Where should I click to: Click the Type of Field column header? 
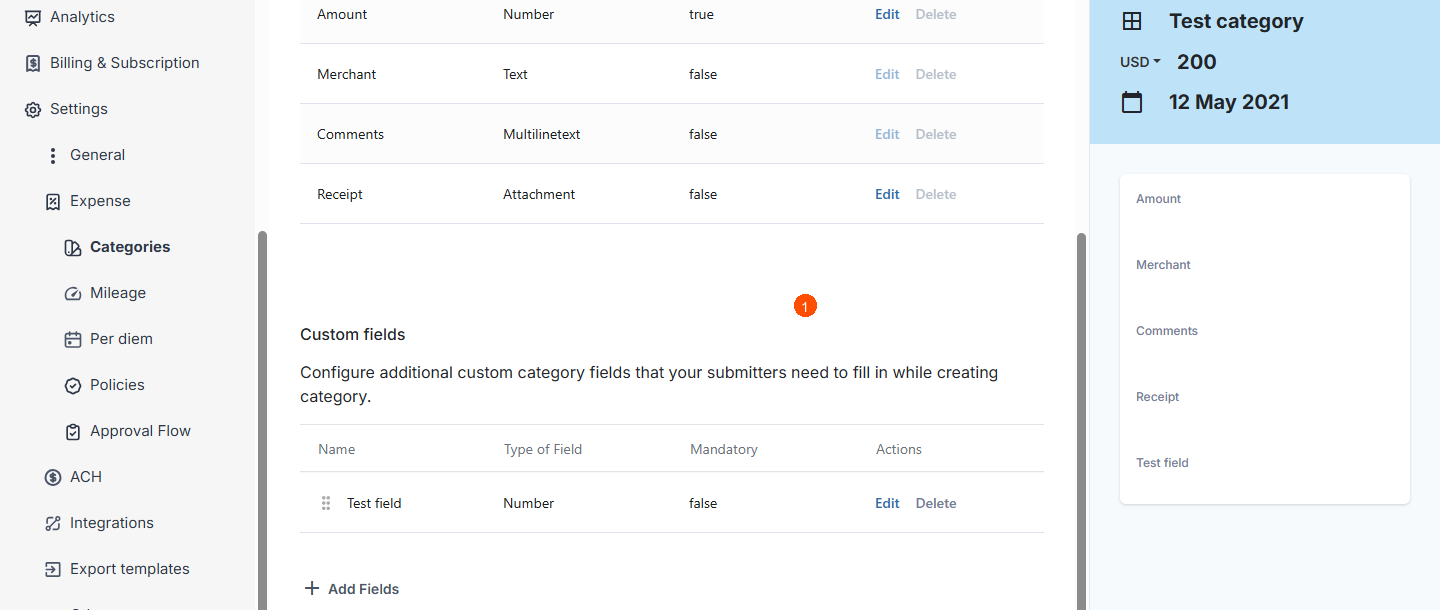543,449
